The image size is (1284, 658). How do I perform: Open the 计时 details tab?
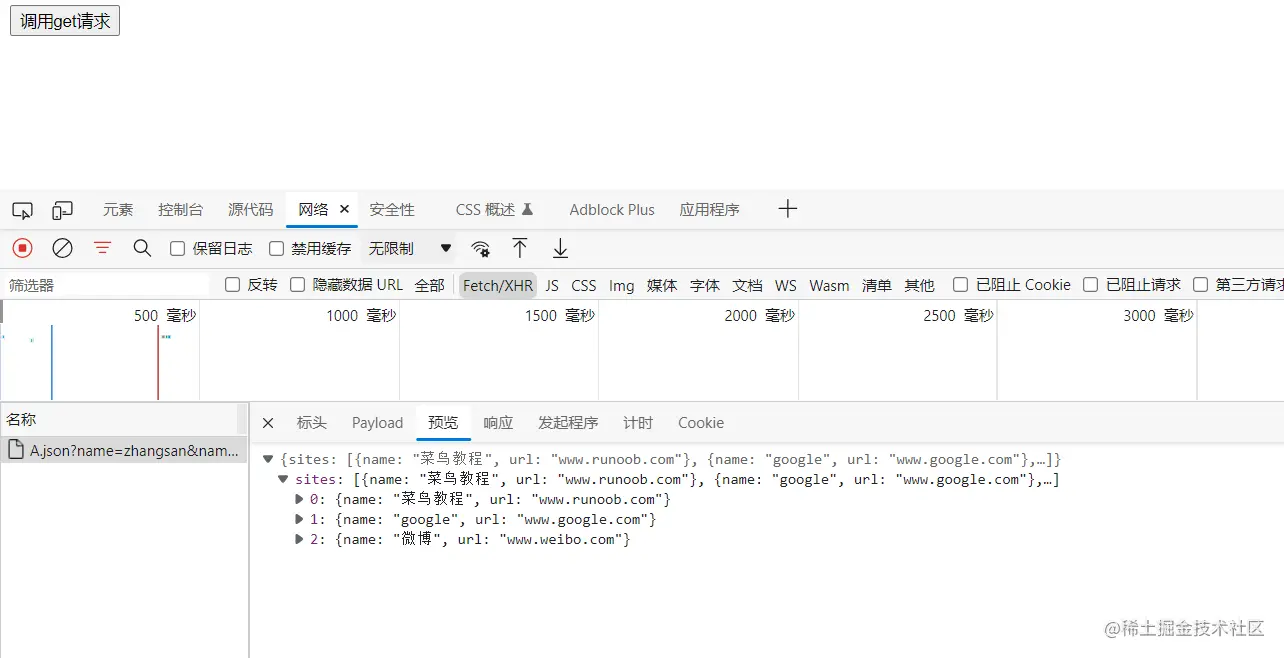click(x=638, y=423)
